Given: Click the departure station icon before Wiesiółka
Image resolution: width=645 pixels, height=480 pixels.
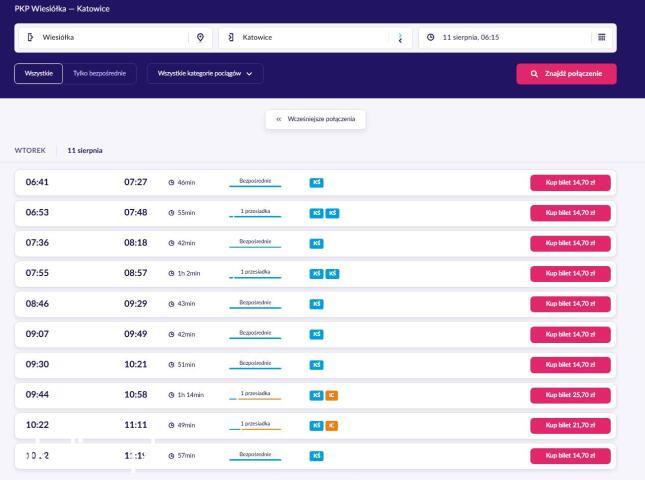Looking at the screenshot, I should (30, 37).
